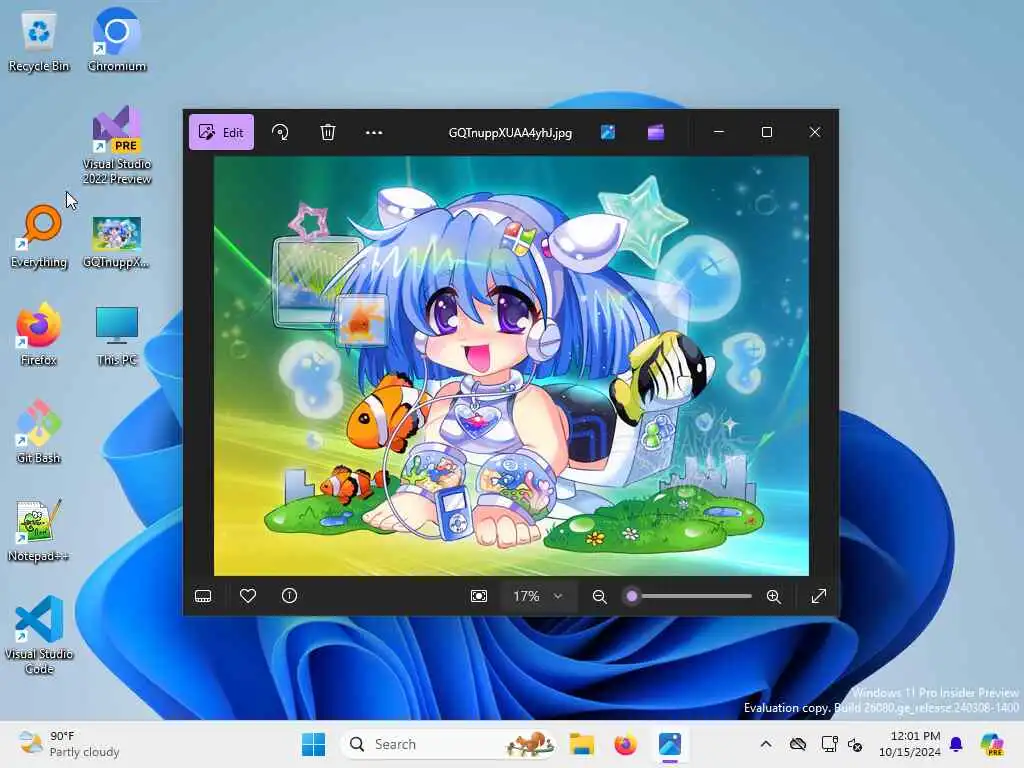Click the tray icon marked with an X
The width and height of the screenshot is (1024, 768).
[855, 744]
